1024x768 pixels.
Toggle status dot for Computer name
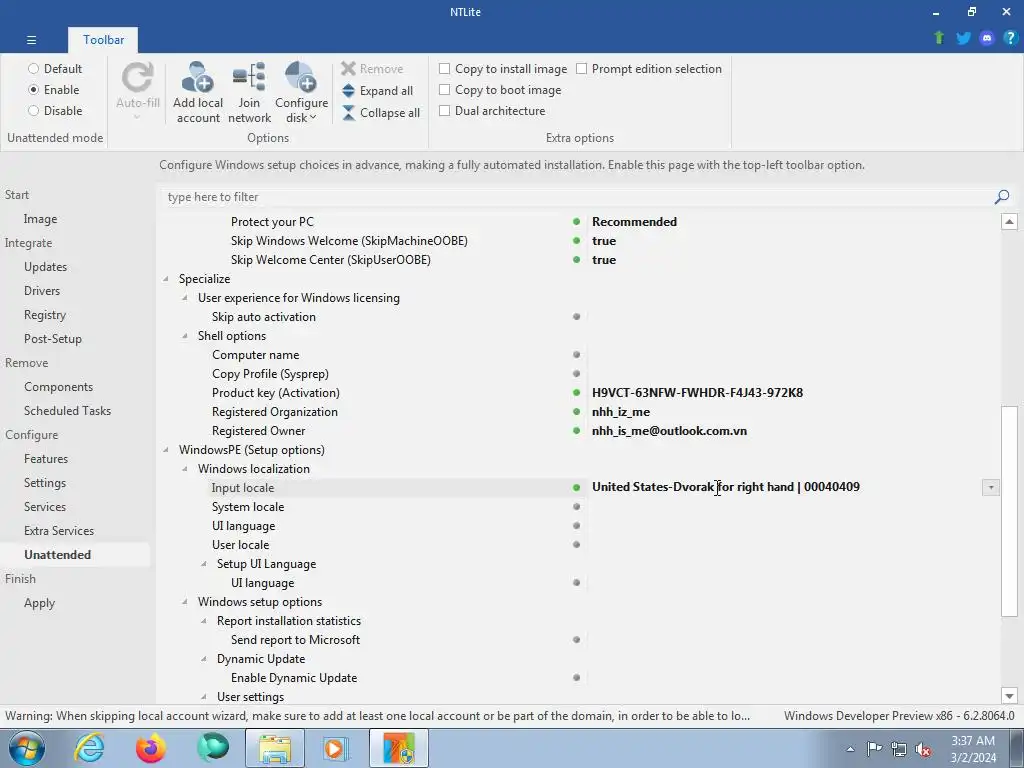click(576, 355)
